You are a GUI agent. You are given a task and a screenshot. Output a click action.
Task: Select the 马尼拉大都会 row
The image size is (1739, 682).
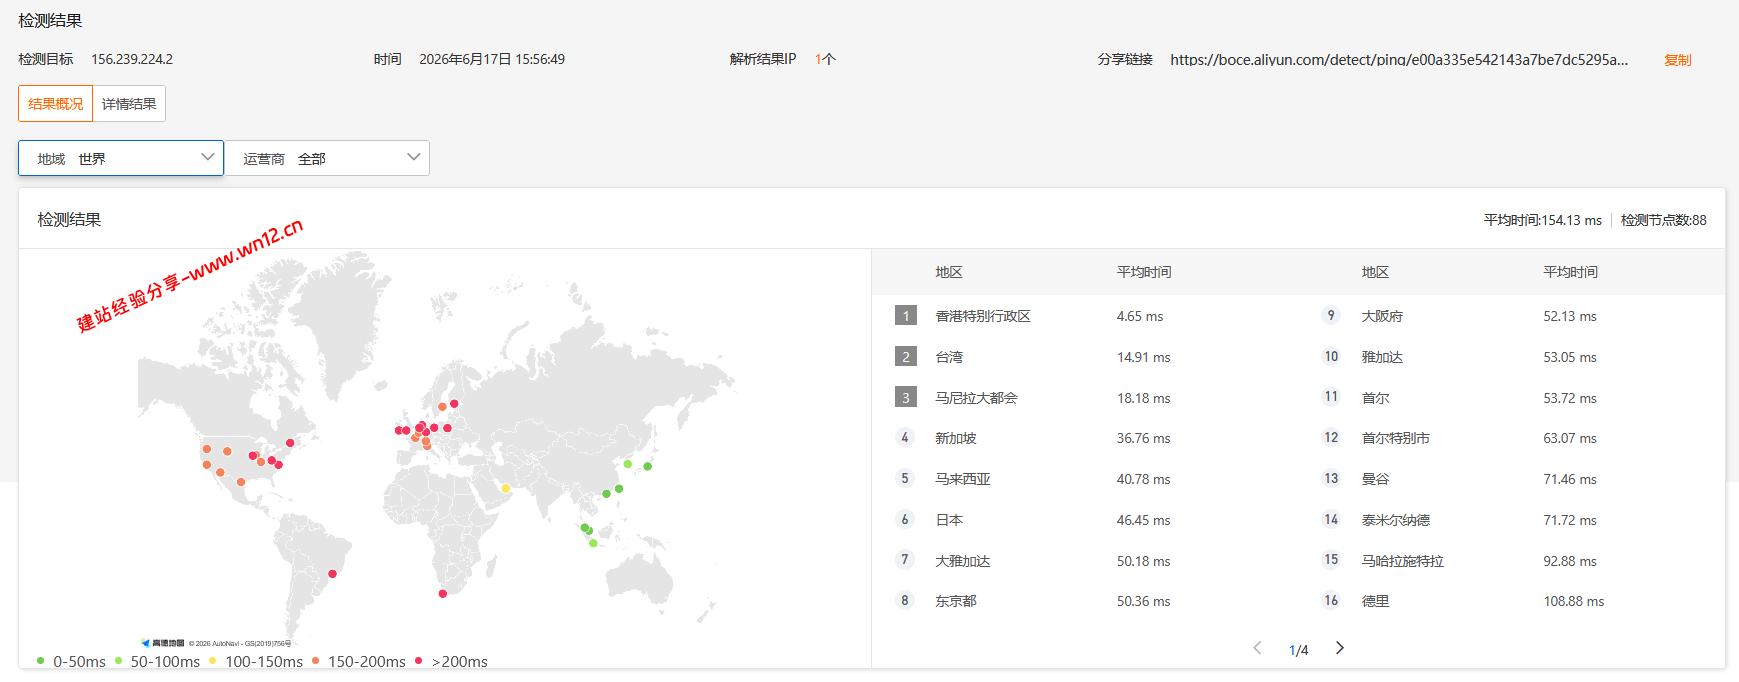click(x=1085, y=398)
